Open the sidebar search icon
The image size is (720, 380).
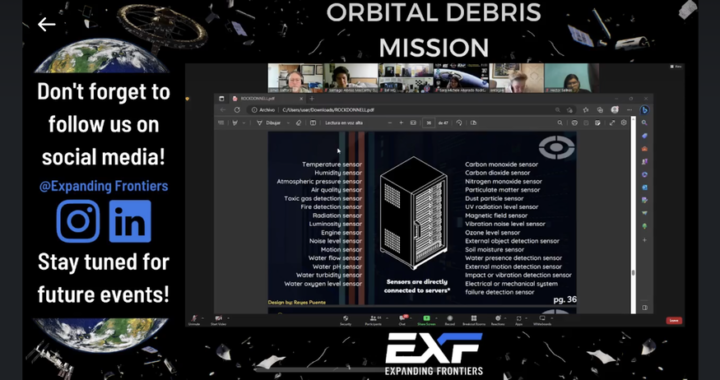(645, 123)
